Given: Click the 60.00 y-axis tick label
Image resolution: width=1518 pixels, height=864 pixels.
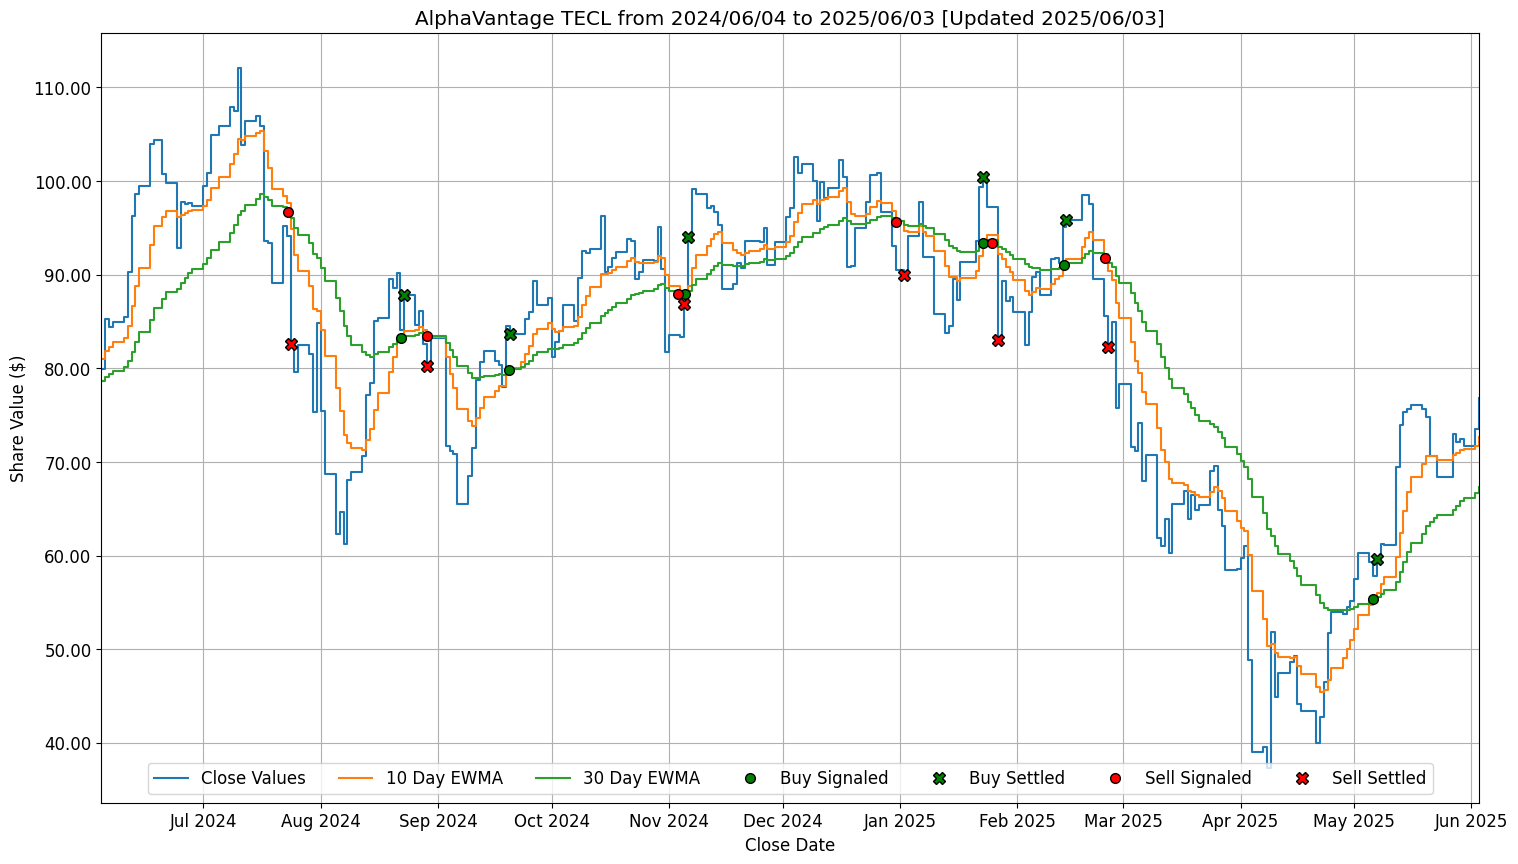Looking at the screenshot, I should (67, 556).
